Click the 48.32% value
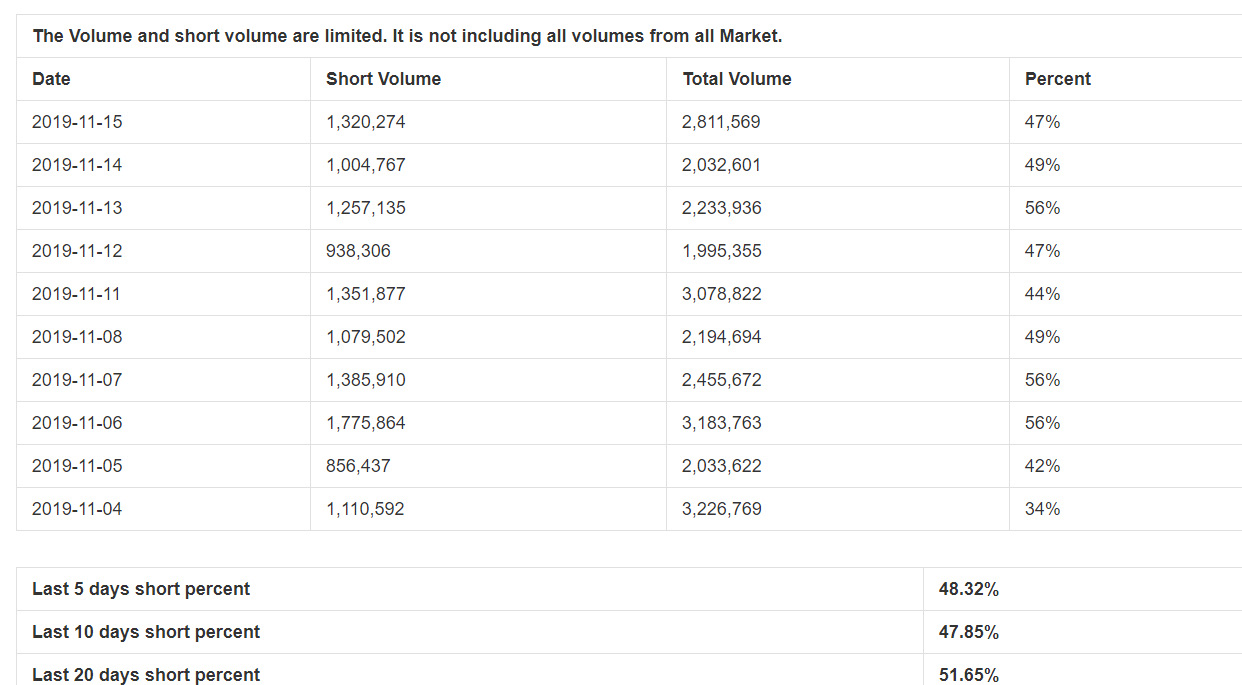1242x685 pixels. [x=968, y=589]
